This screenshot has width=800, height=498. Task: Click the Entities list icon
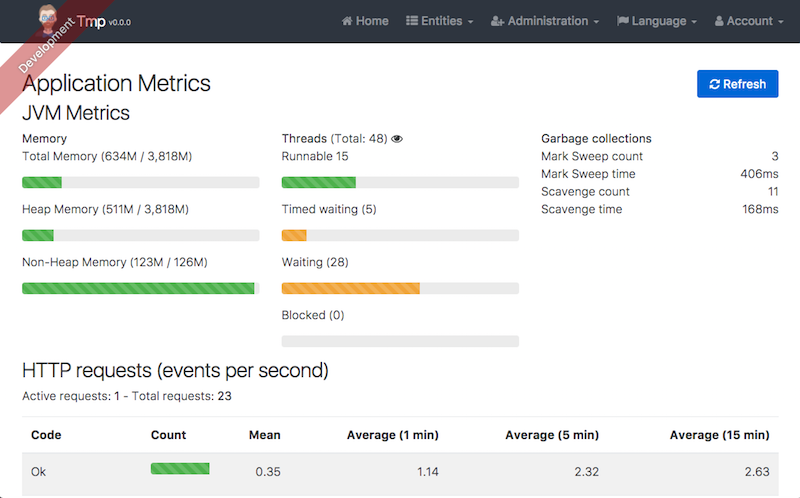[412, 21]
